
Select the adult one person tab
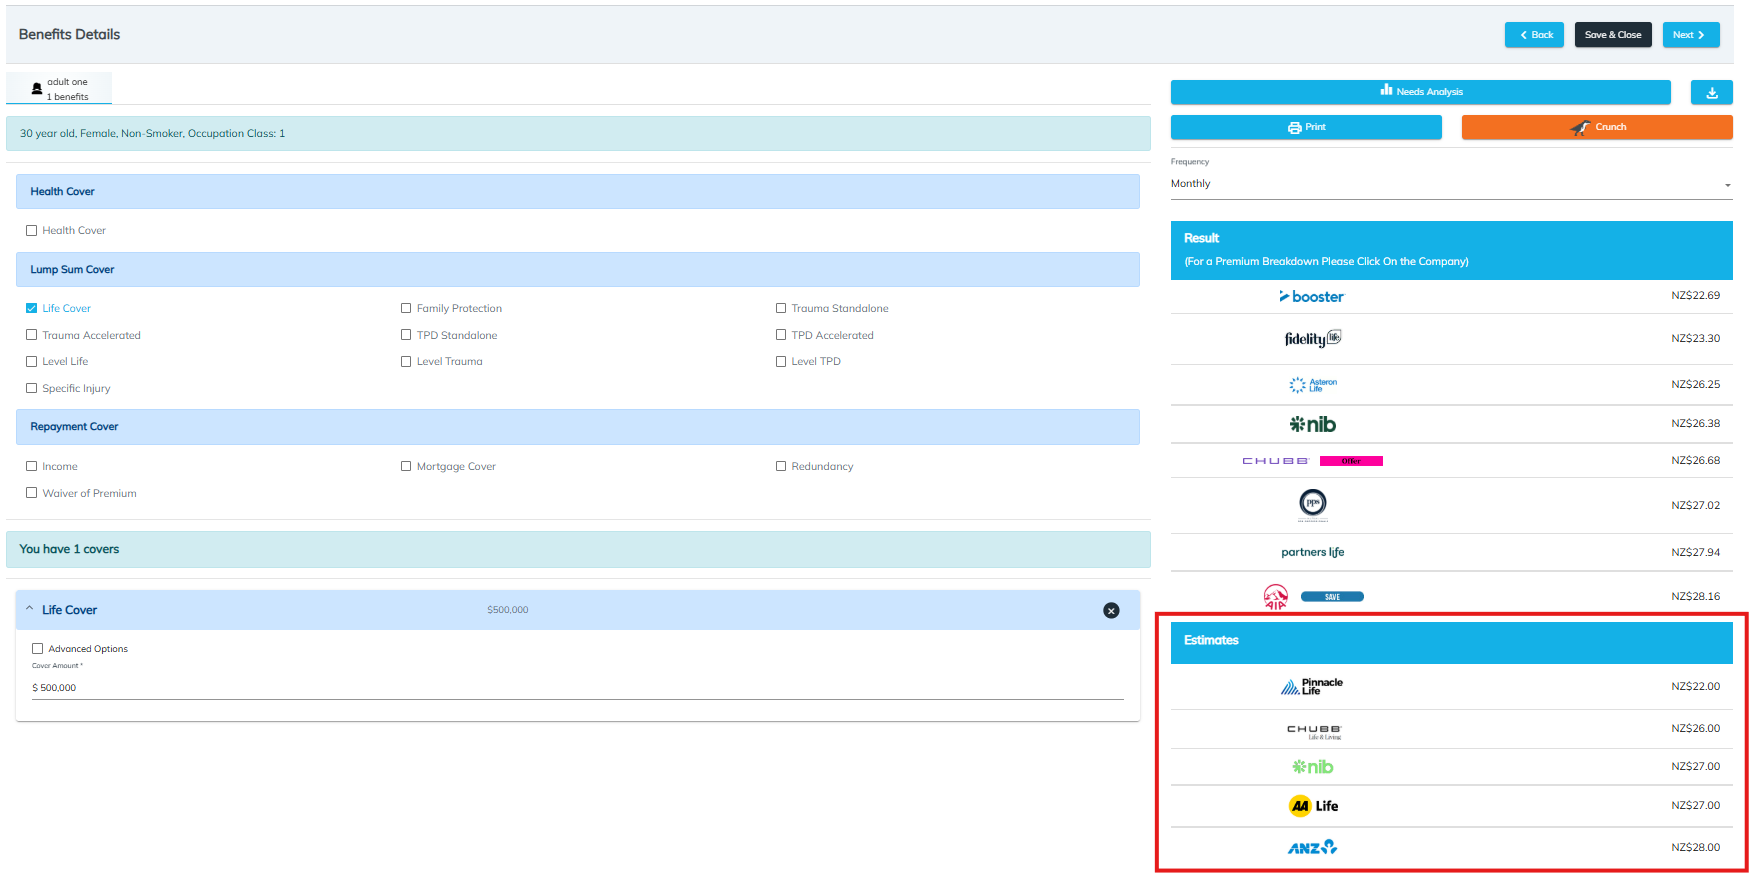point(59,89)
